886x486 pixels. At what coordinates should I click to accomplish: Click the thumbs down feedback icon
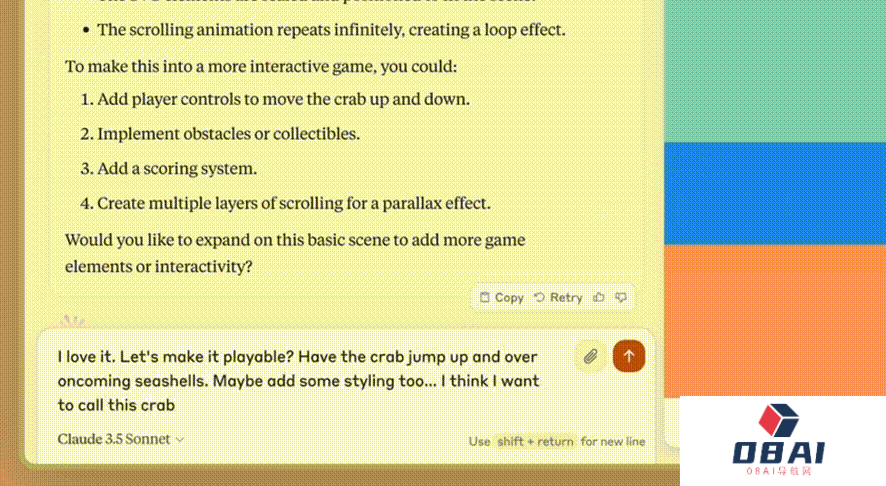tap(620, 297)
